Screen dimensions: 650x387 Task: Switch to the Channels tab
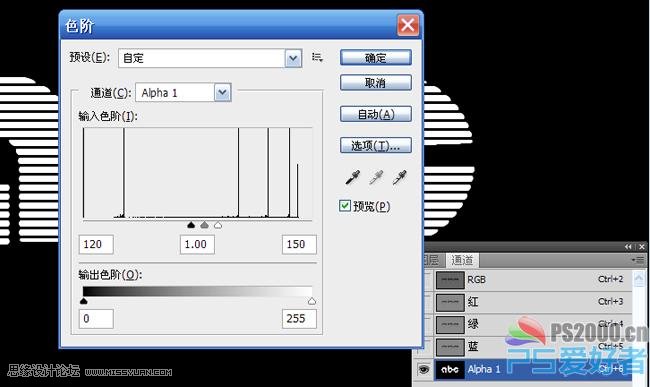(462, 260)
